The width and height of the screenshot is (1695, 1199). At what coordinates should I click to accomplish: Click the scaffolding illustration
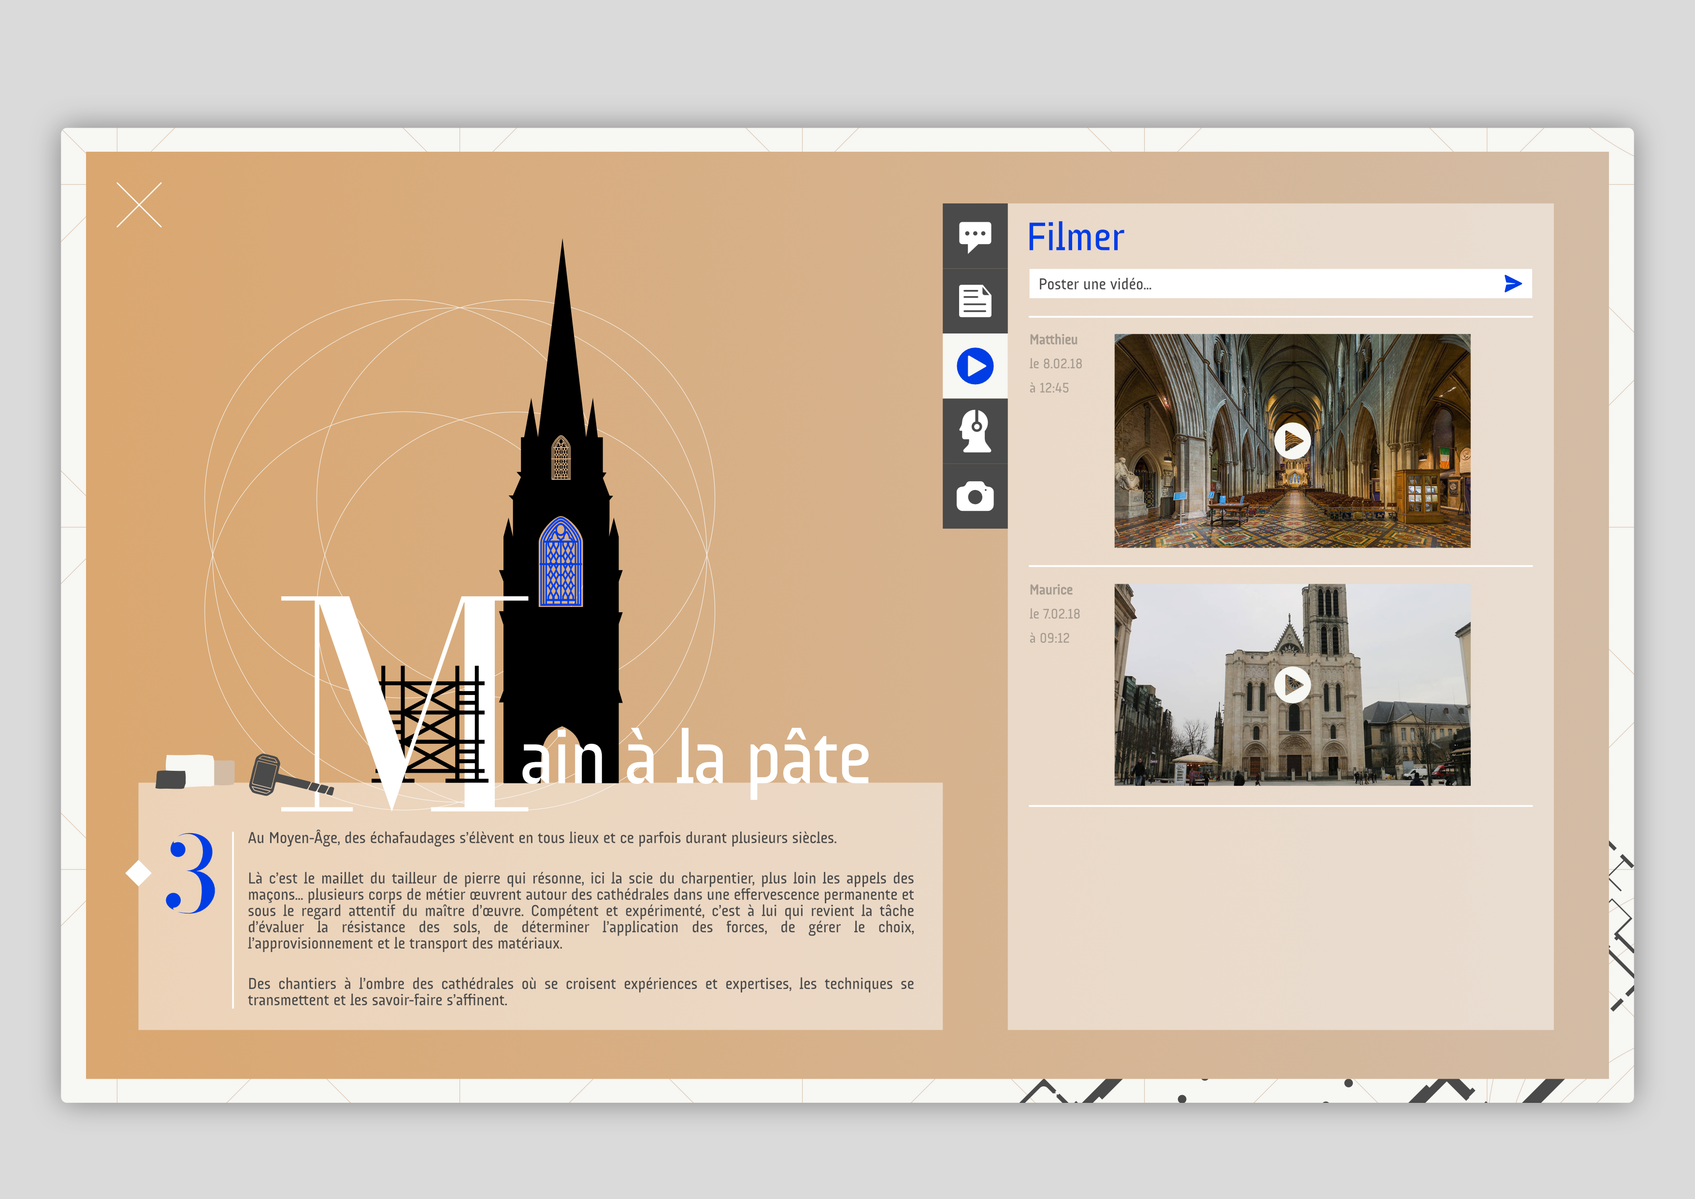432,724
